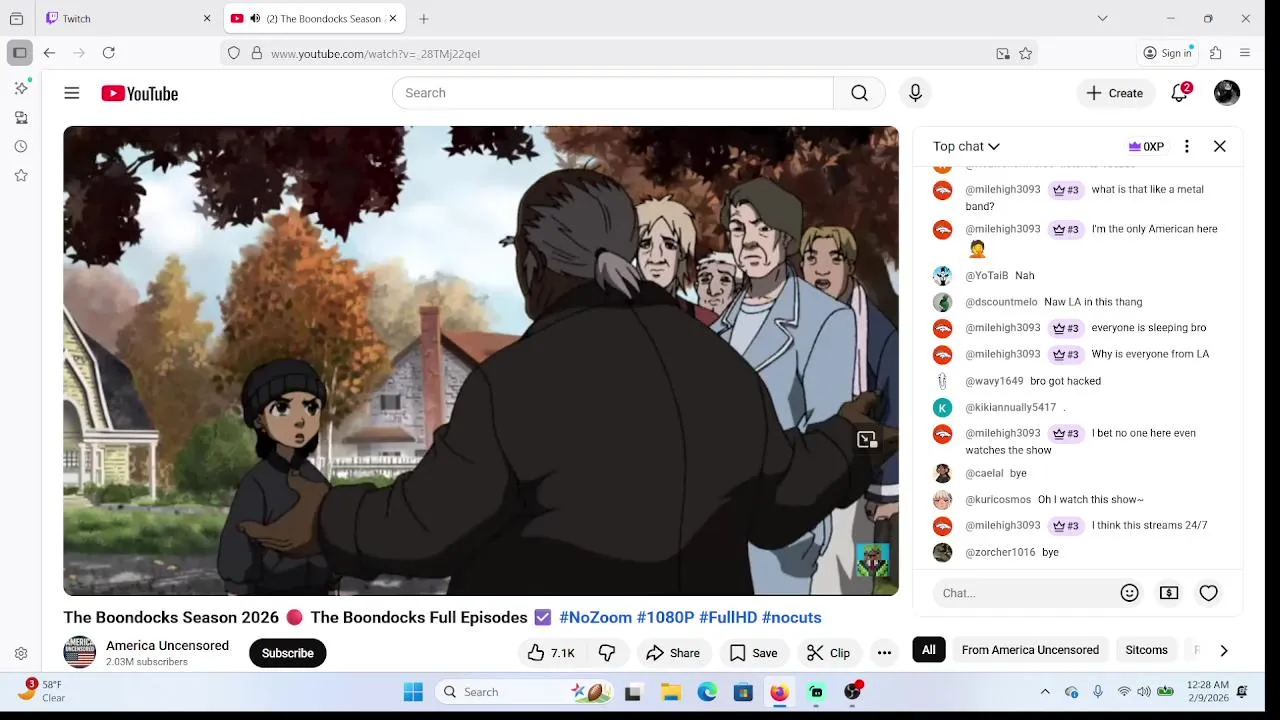Open Firefox View tab overview icon
This screenshot has width=1280, height=720.
coord(16,18)
